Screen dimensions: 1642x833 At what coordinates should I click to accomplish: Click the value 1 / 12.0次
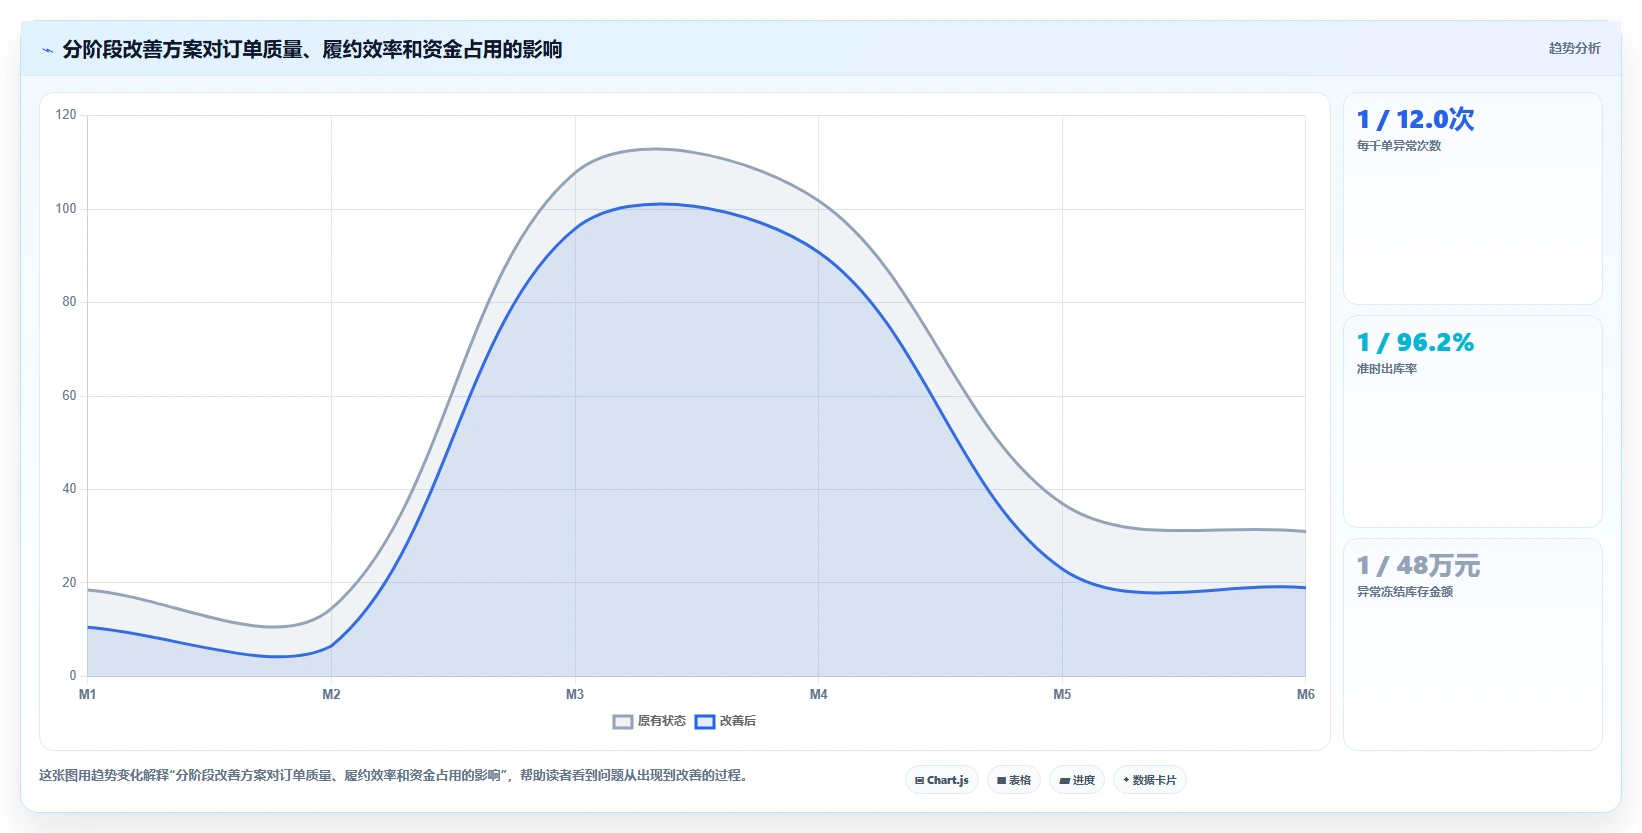click(x=1415, y=120)
